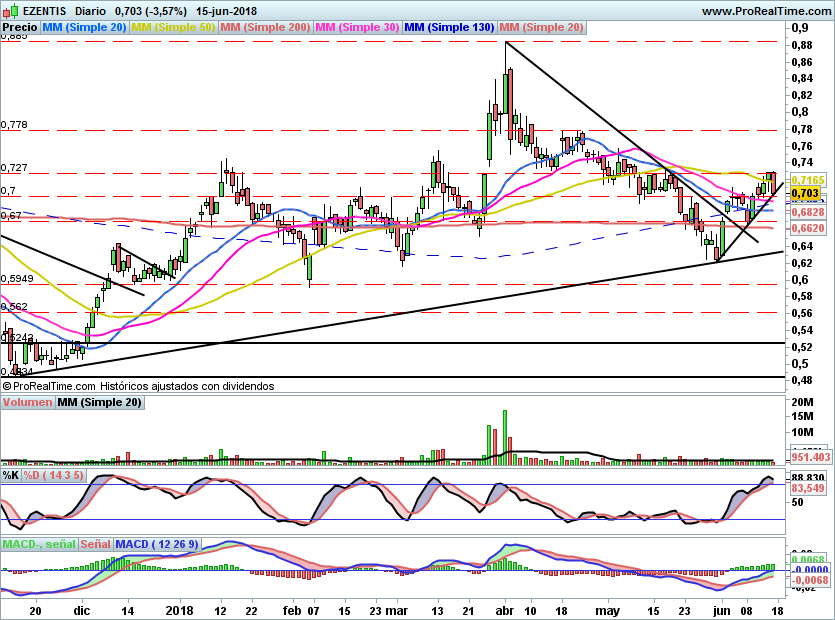Select the 0,703 (-3,57%) quote text
This screenshot has width=835, height=620.
151,11
